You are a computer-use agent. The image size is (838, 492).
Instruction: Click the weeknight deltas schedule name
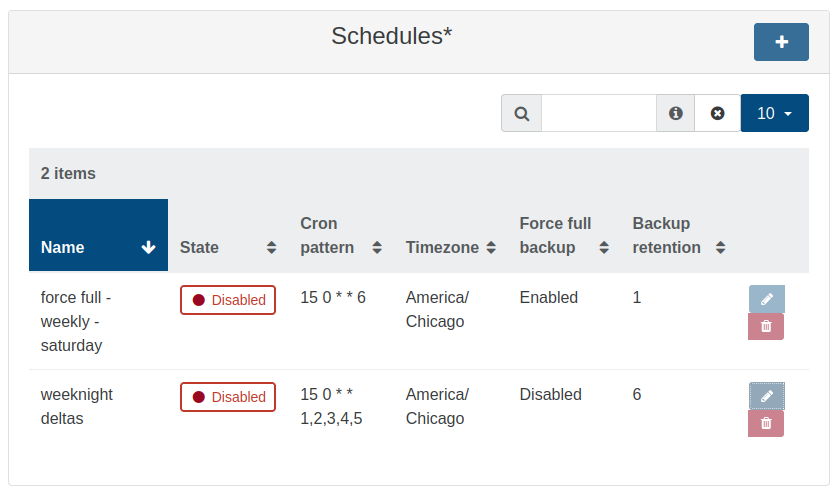(x=77, y=406)
